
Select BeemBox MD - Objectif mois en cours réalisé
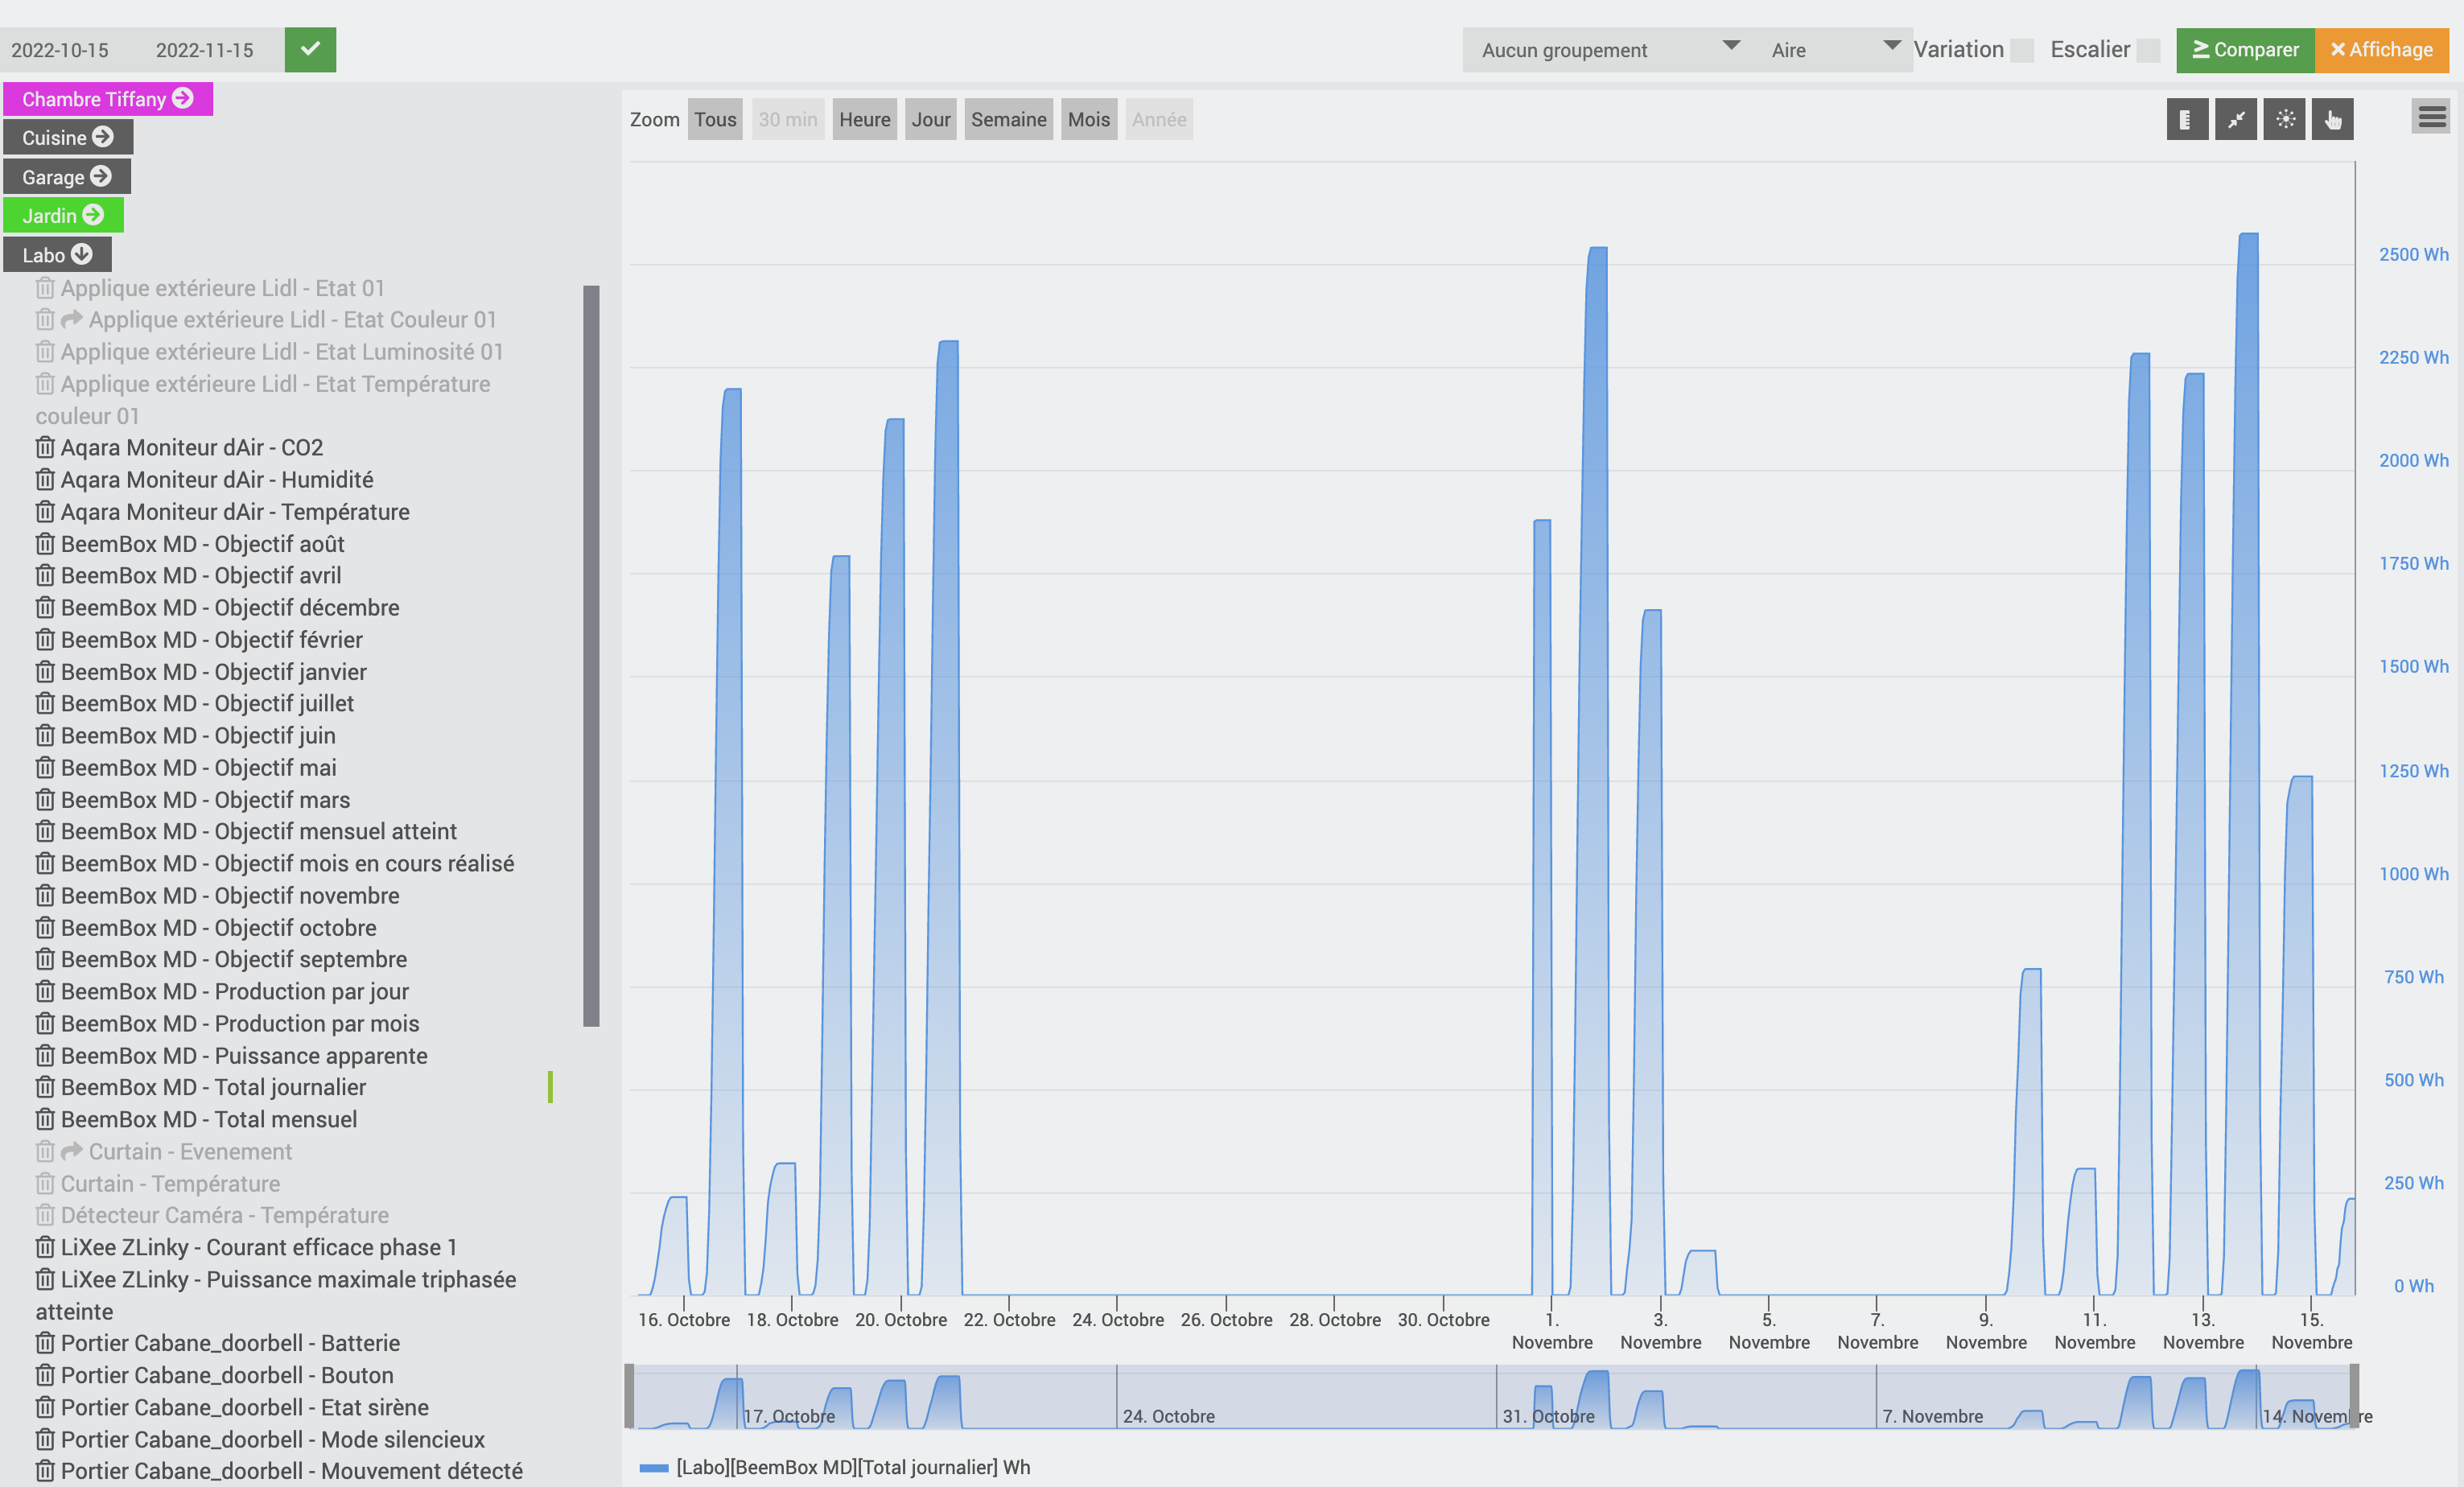tap(288, 863)
